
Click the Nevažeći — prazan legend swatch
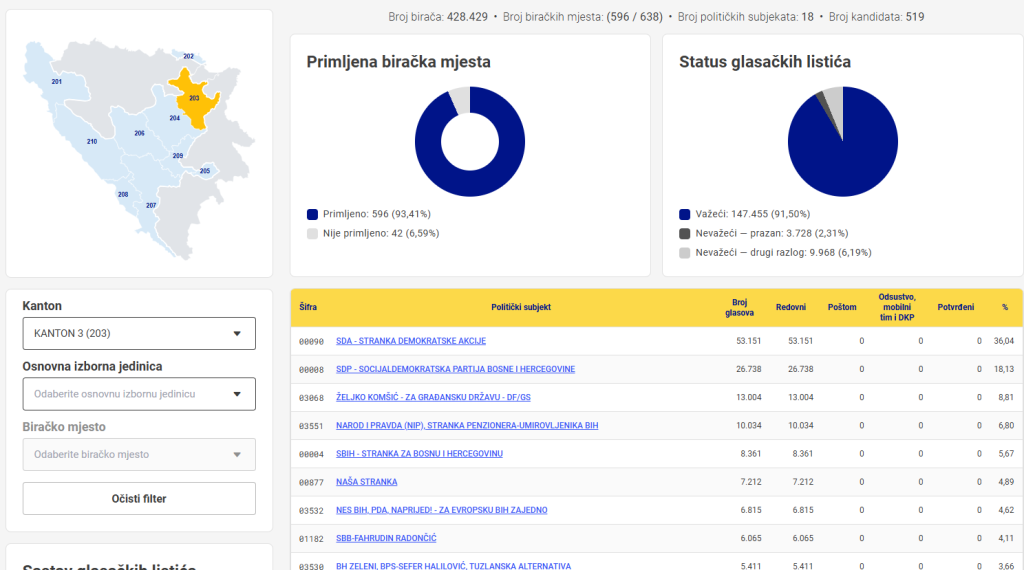point(684,234)
